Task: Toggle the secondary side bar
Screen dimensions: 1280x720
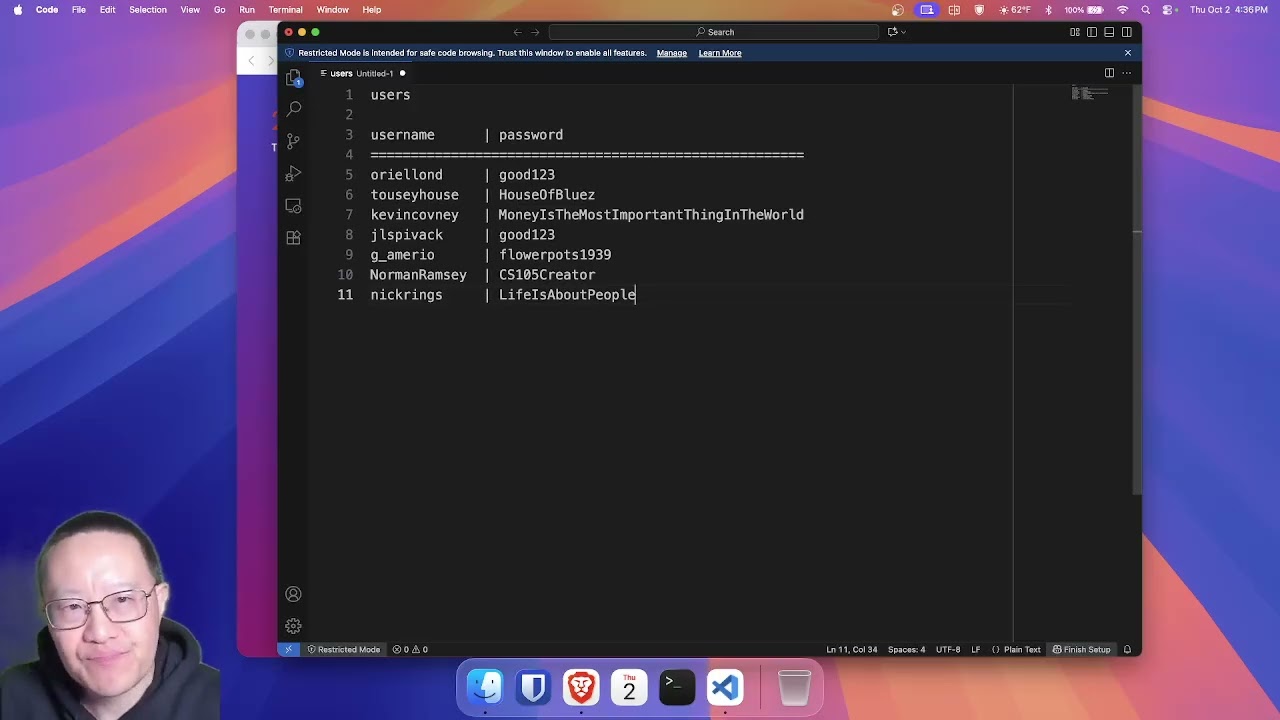Action: 1126,32
